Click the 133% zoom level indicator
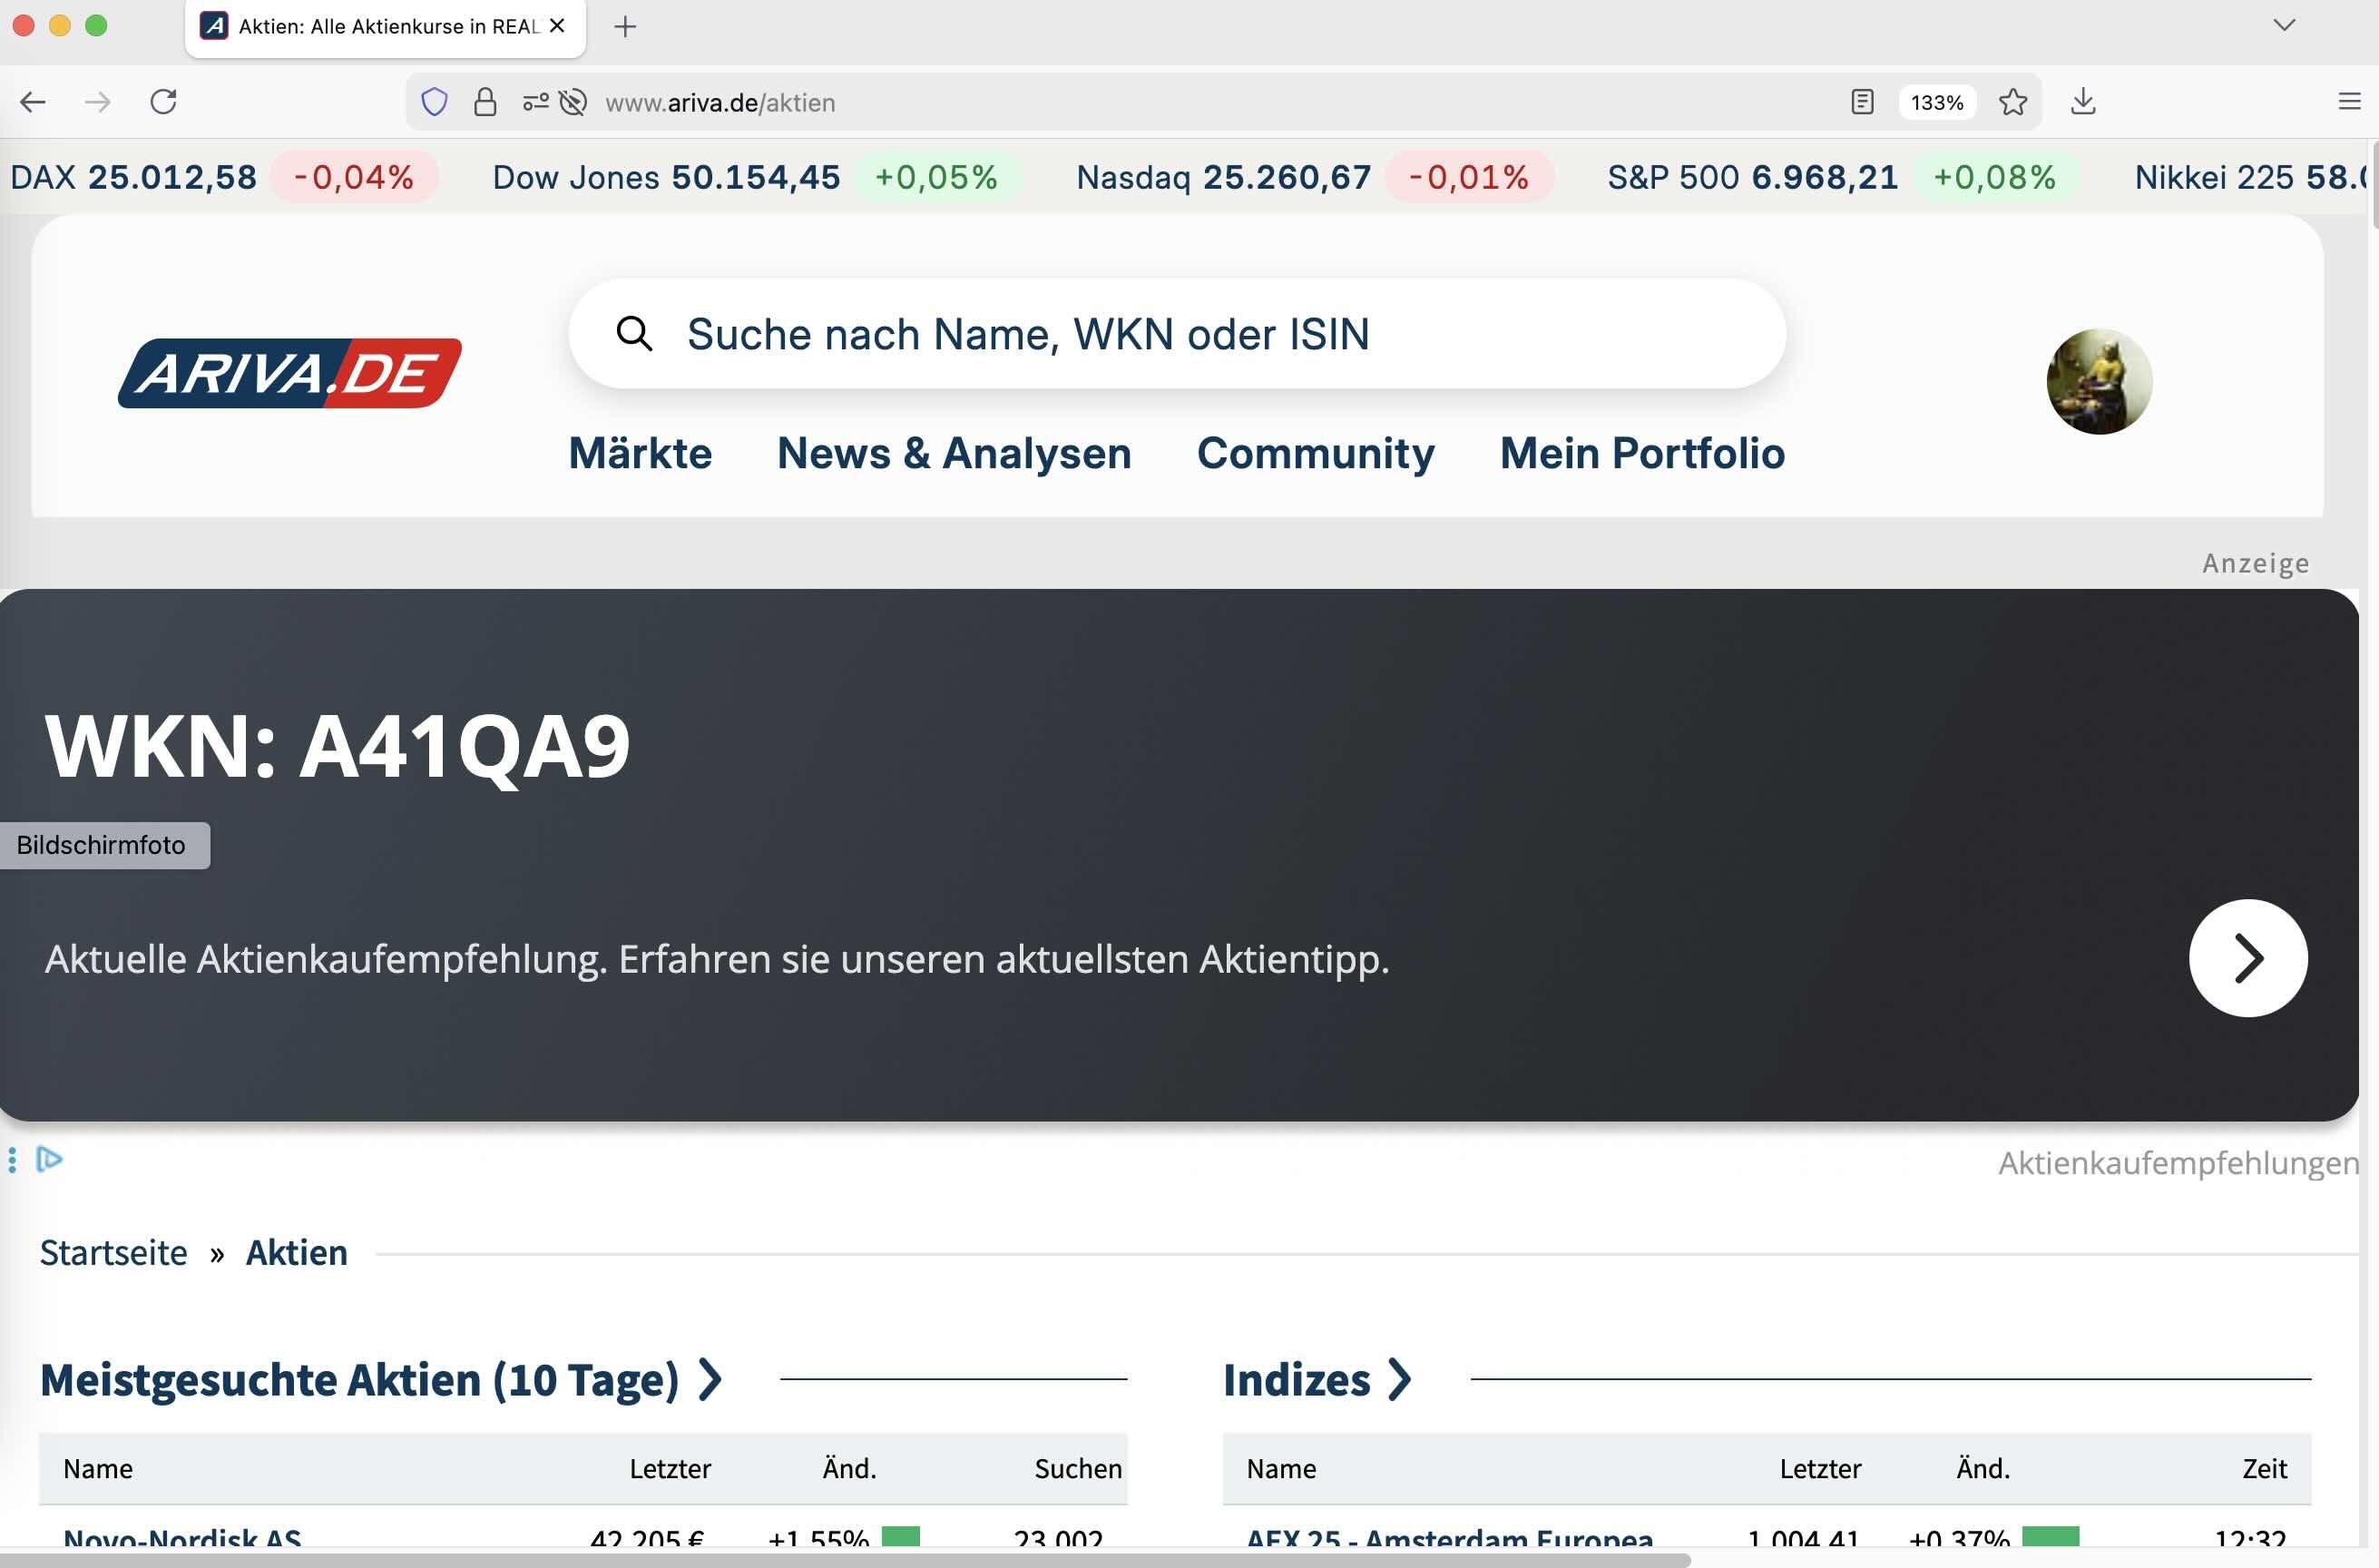Viewport: 2379px width, 1568px height. (1937, 102)
